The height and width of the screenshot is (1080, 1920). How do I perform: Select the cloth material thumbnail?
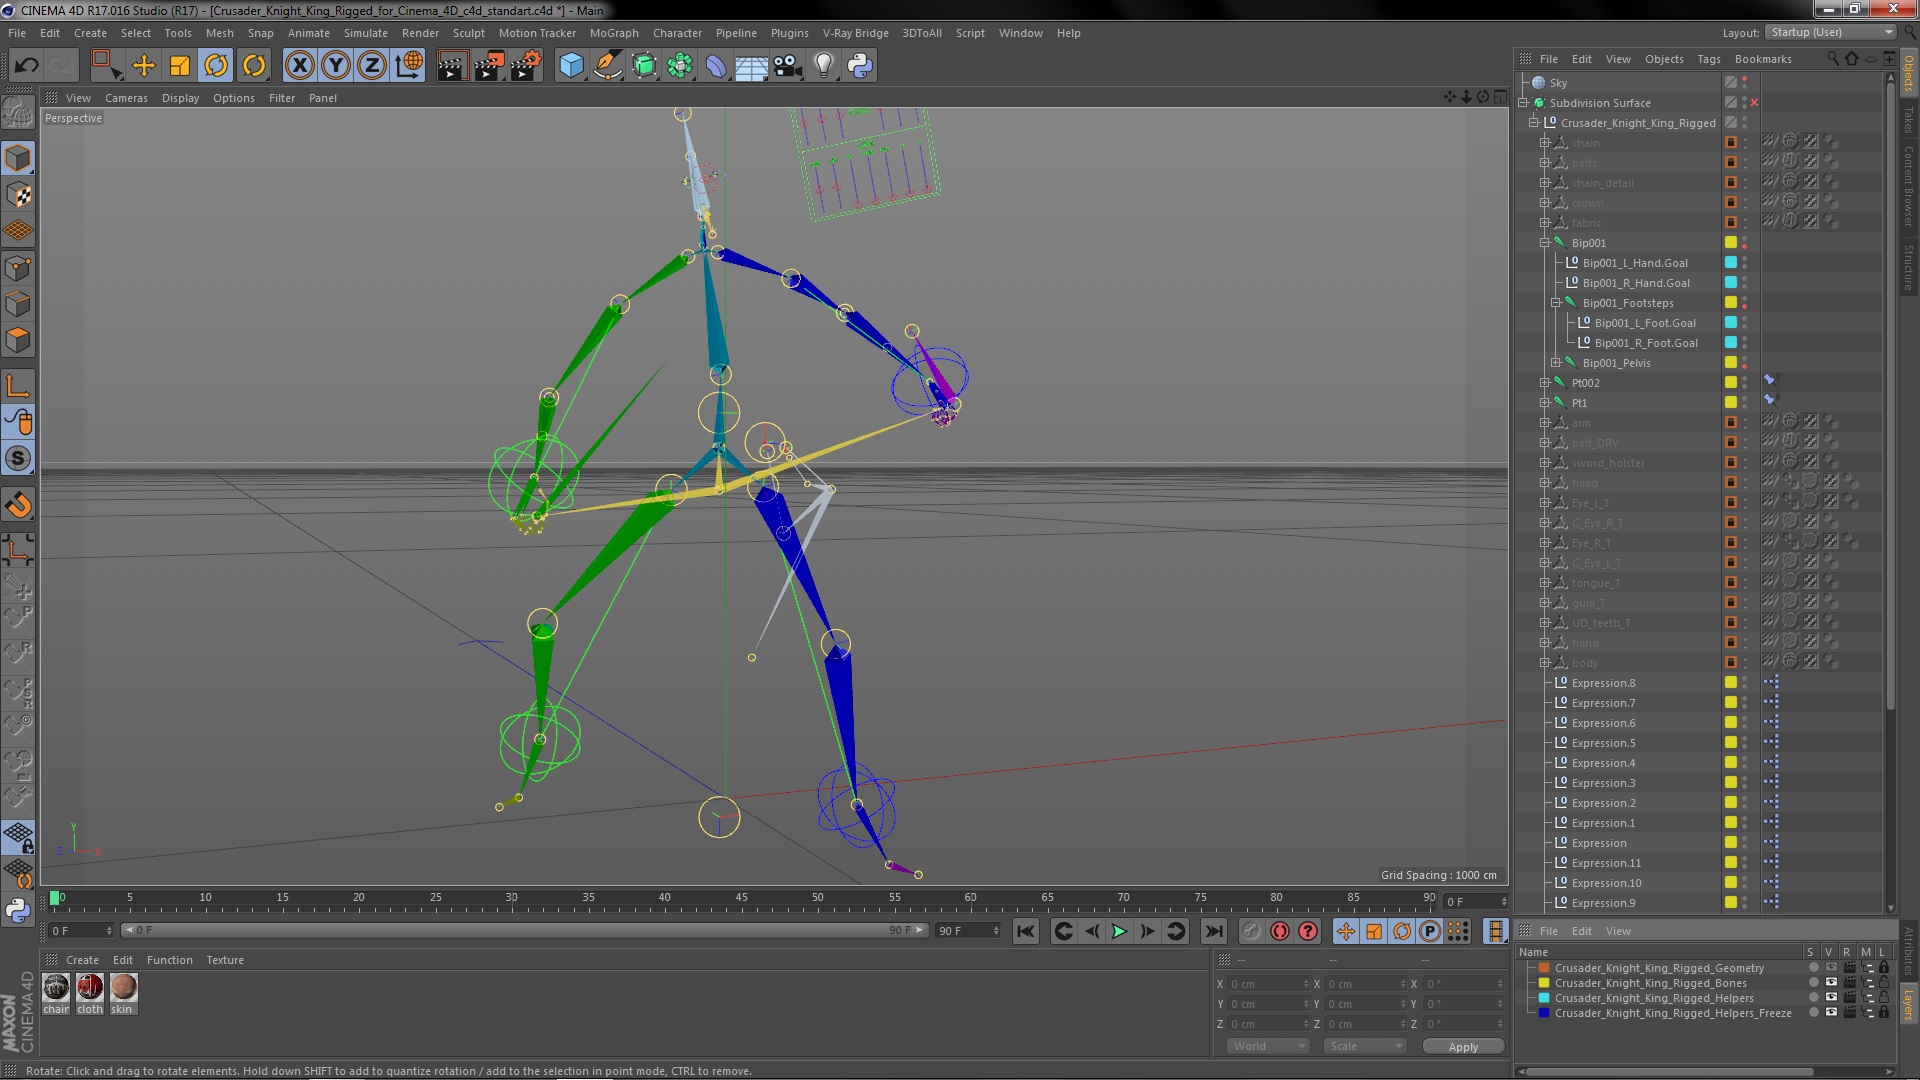(x=90, y=988)
